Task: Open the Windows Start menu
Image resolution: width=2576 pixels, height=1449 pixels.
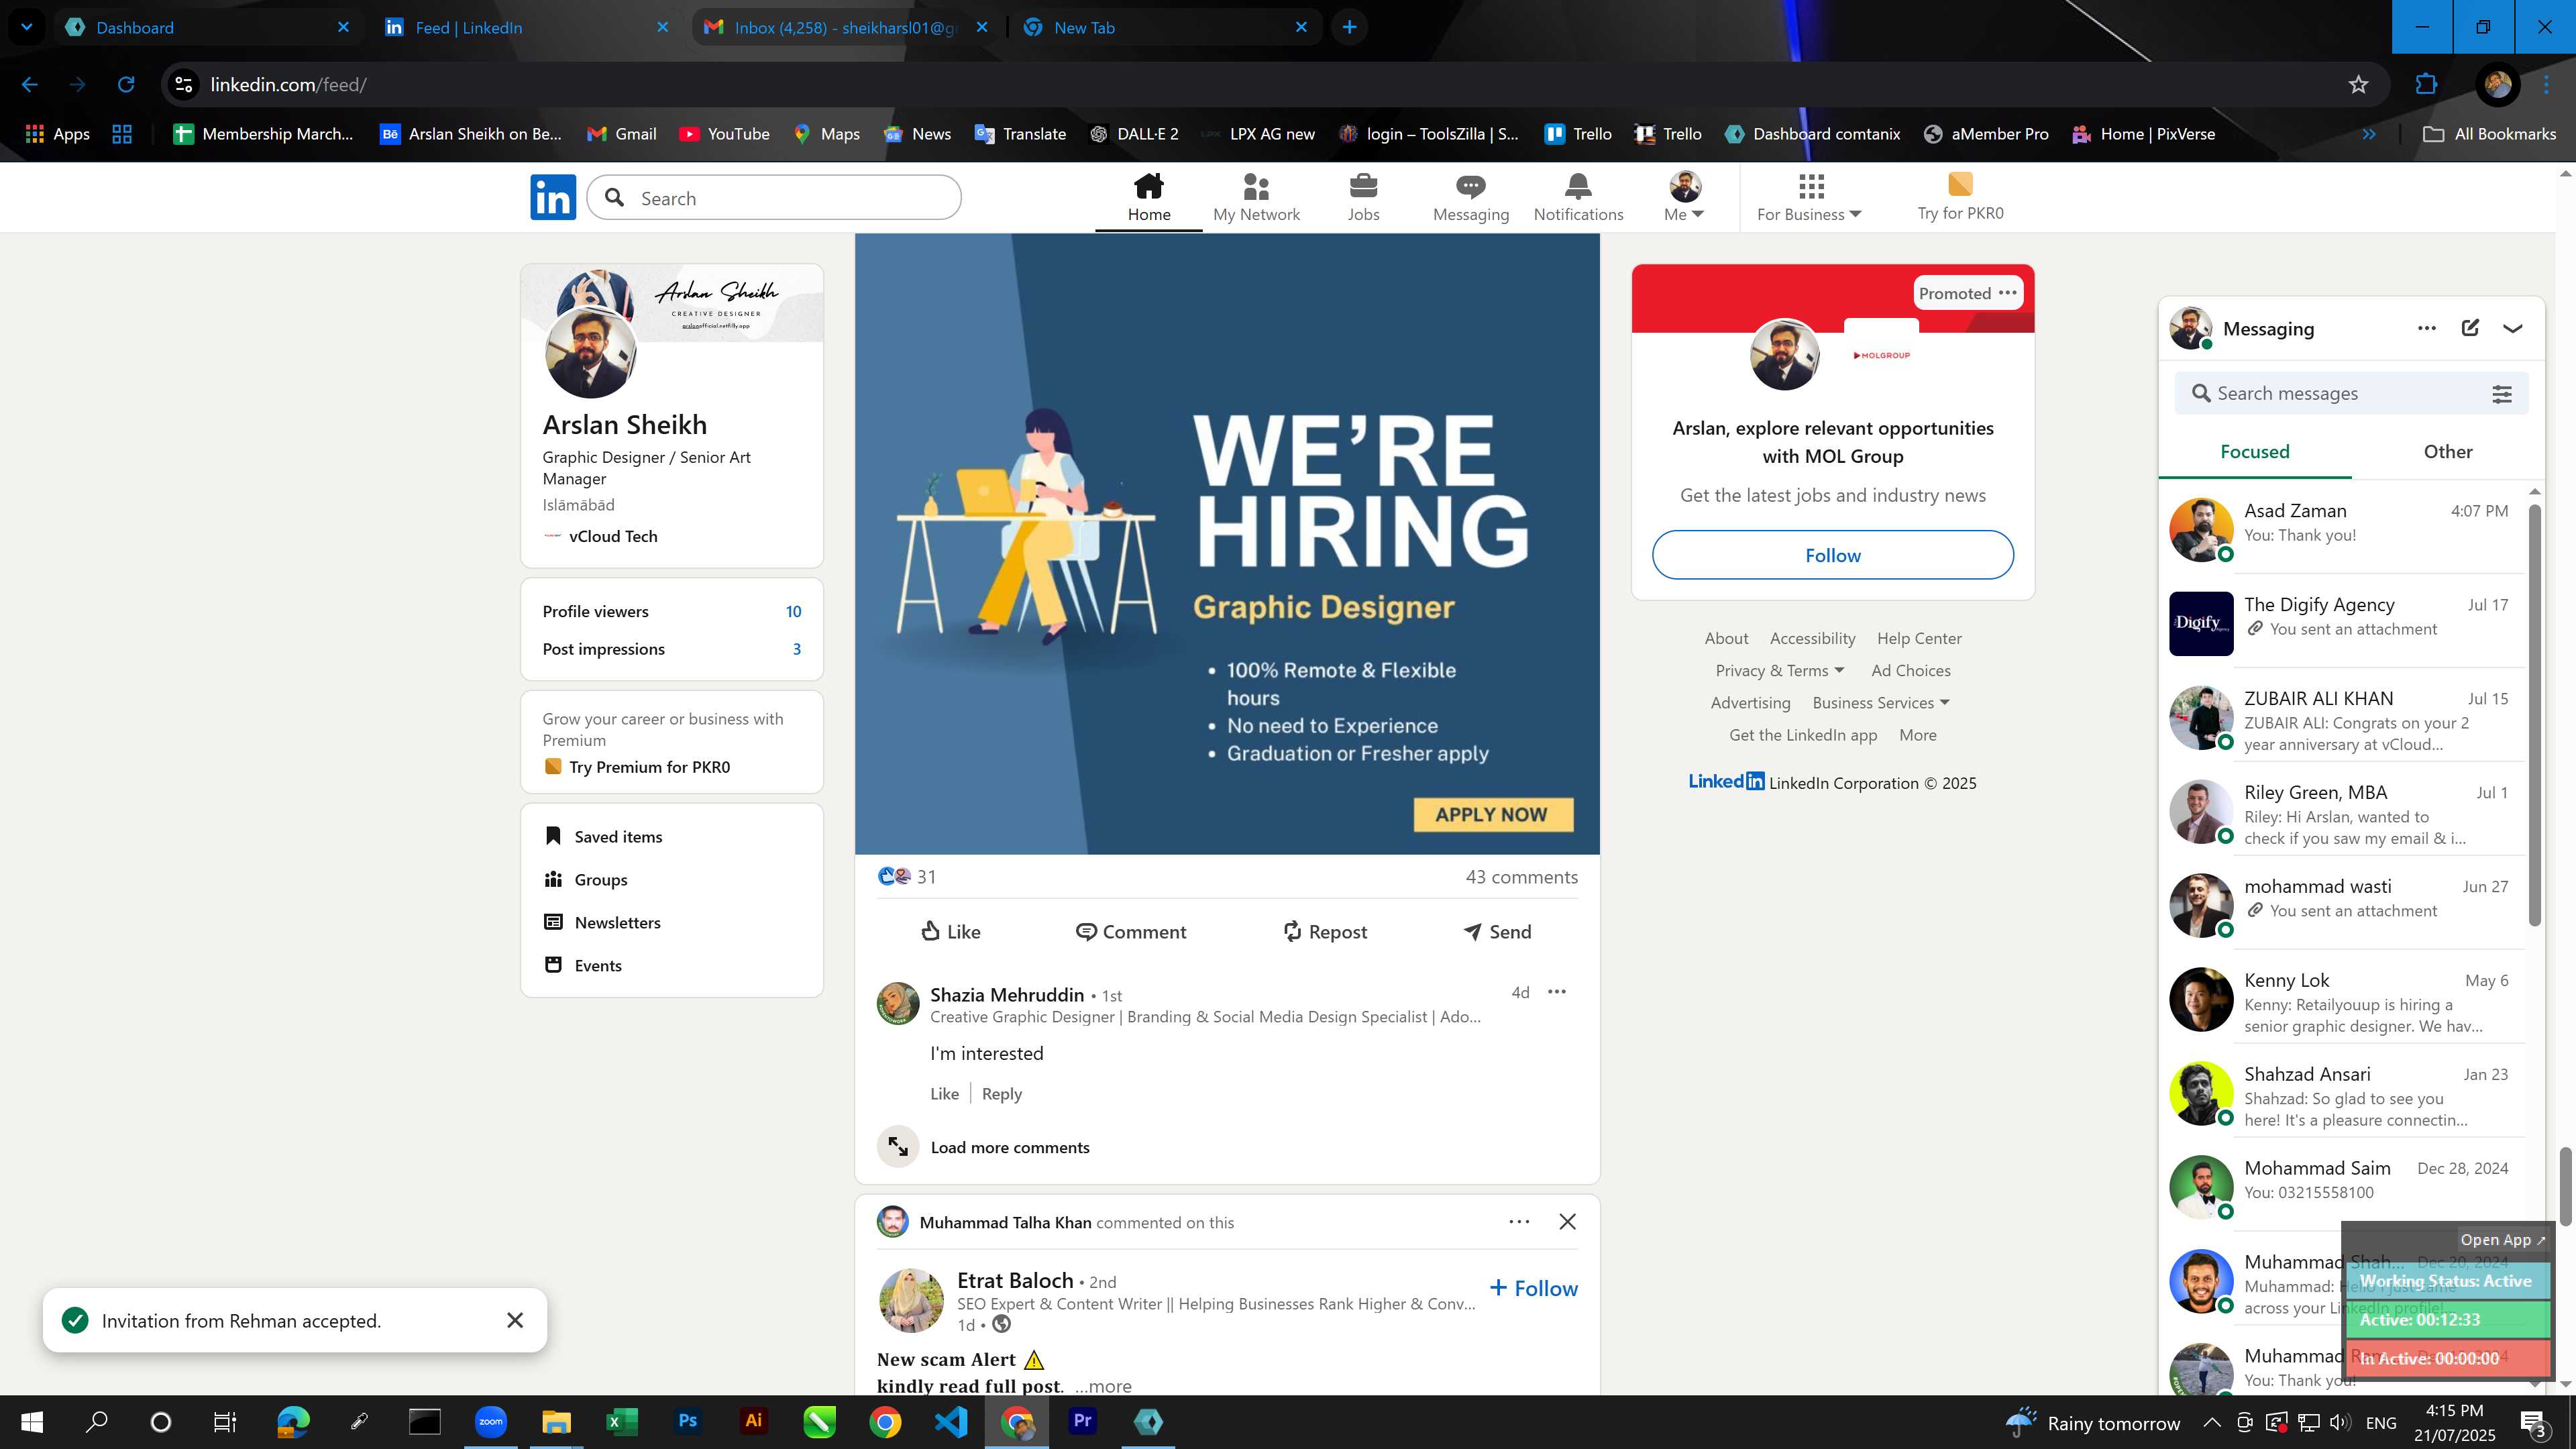Action: pyautogui.click(x=32, y=1421)
